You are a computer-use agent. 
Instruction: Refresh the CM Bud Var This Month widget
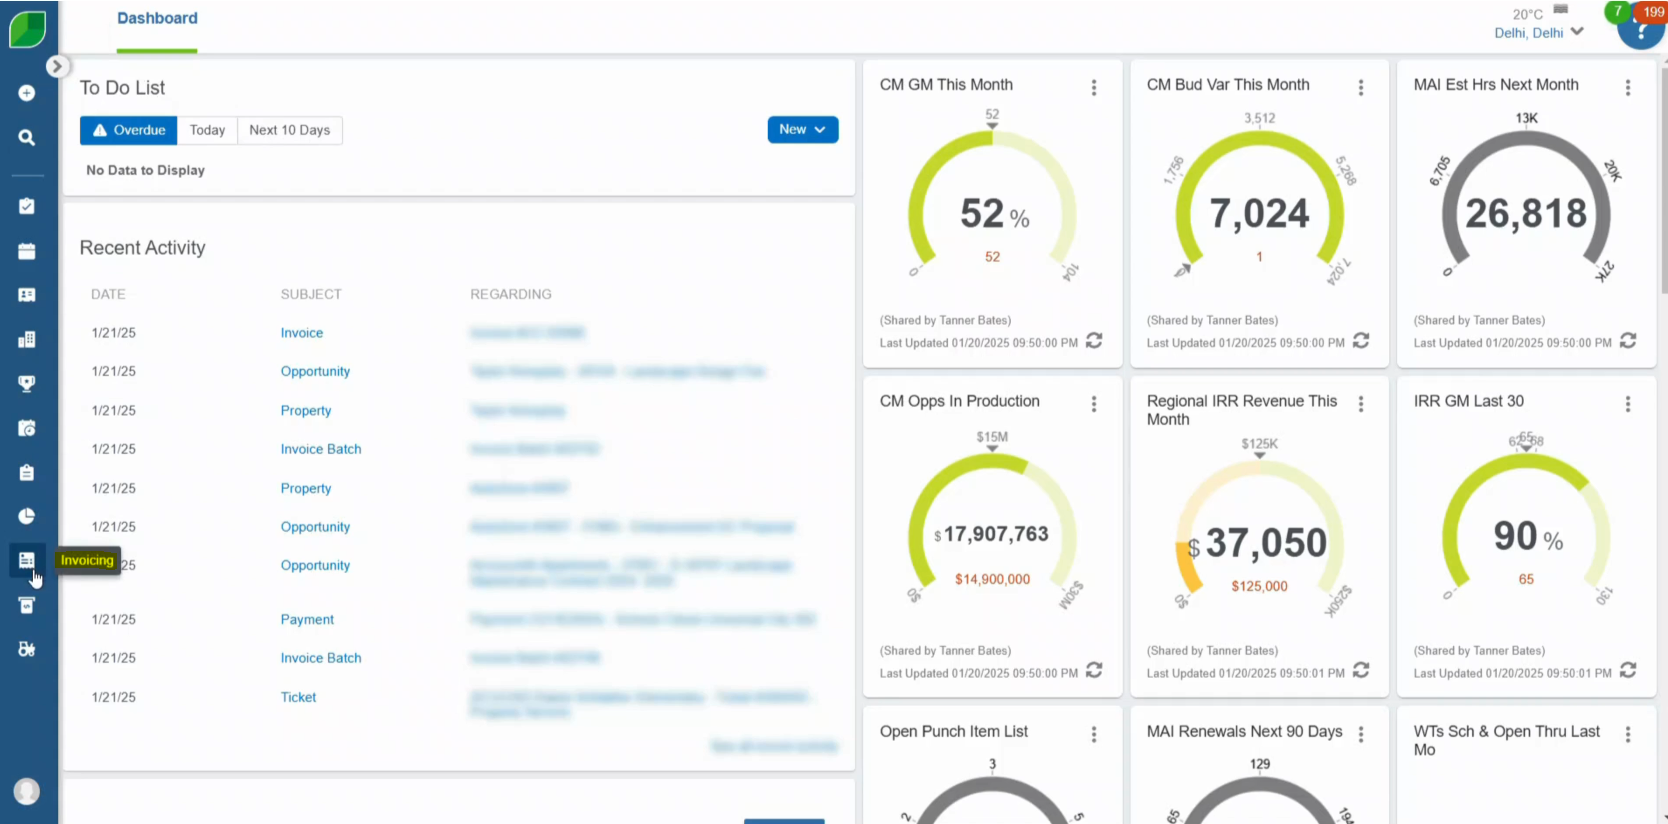1361,341
